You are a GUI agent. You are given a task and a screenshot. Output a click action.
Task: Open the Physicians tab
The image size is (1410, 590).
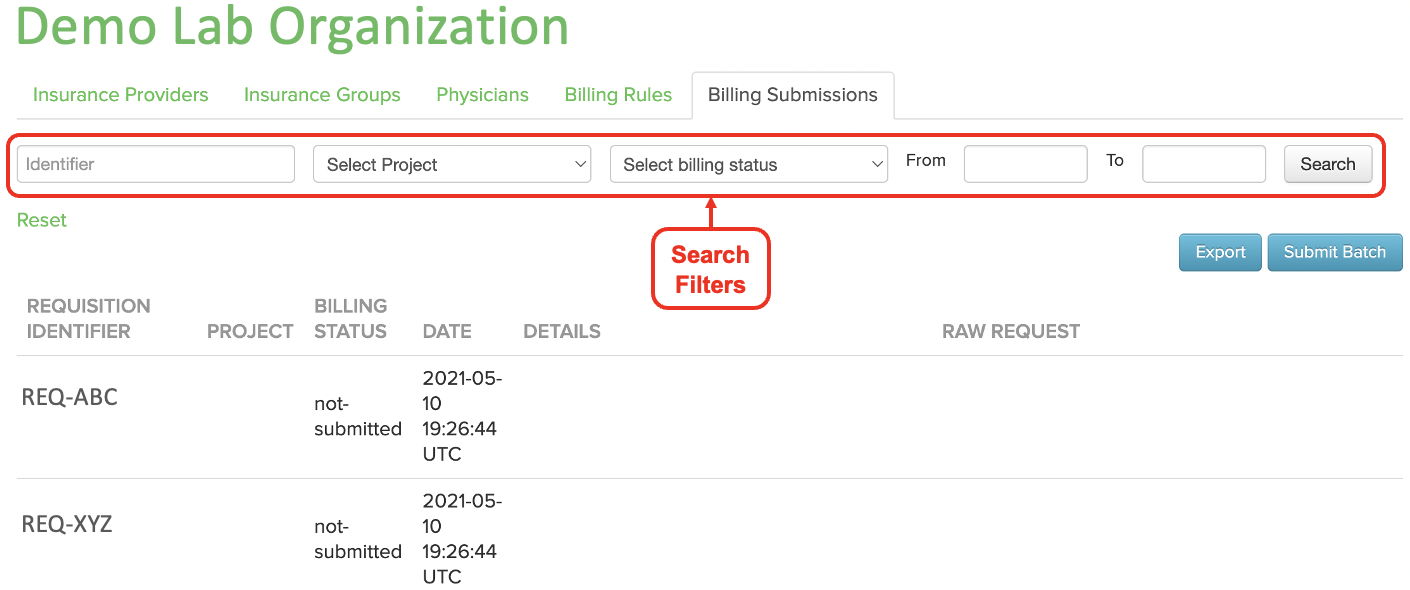pyautogui.click(x=482, y=95)
